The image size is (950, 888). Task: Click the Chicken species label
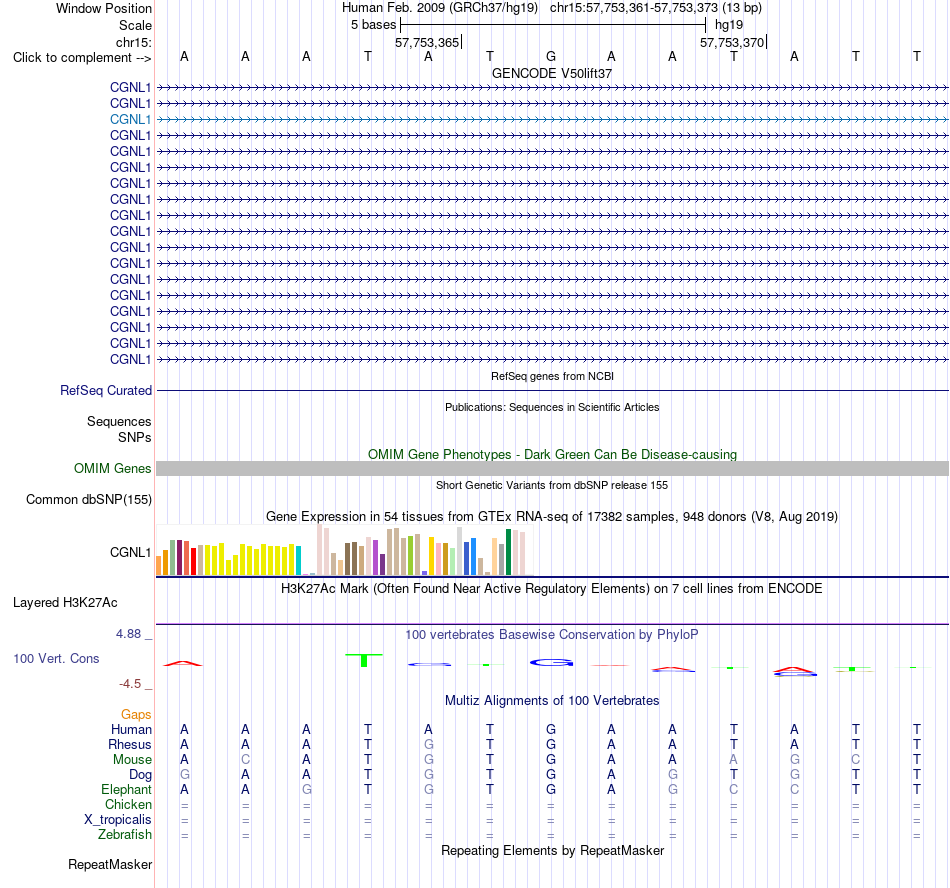pos(128,804)
